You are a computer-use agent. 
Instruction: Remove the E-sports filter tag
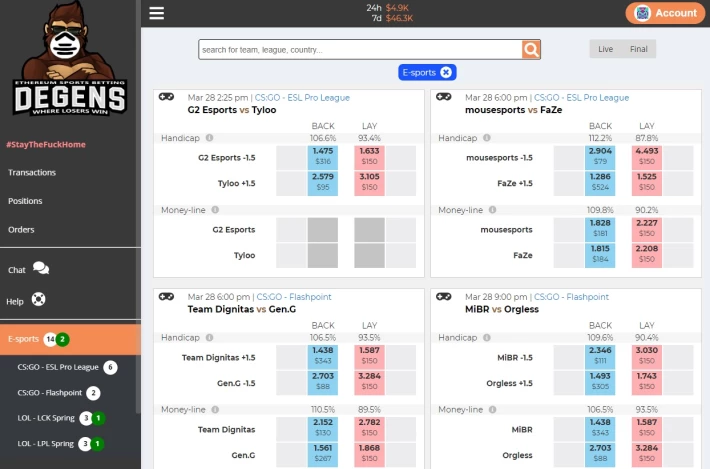[446, 72]
